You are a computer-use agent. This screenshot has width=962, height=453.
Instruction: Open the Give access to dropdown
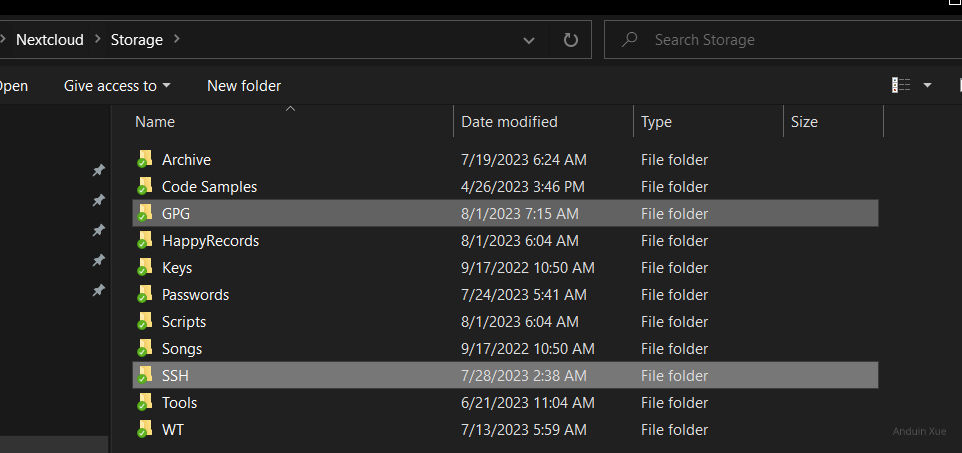pyautogui.click(x=117, y=86)
